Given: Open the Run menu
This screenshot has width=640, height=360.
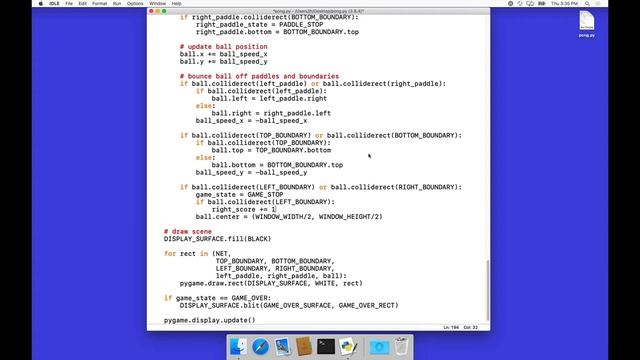Looking at the screenshot, I should [x=117, y=3].
